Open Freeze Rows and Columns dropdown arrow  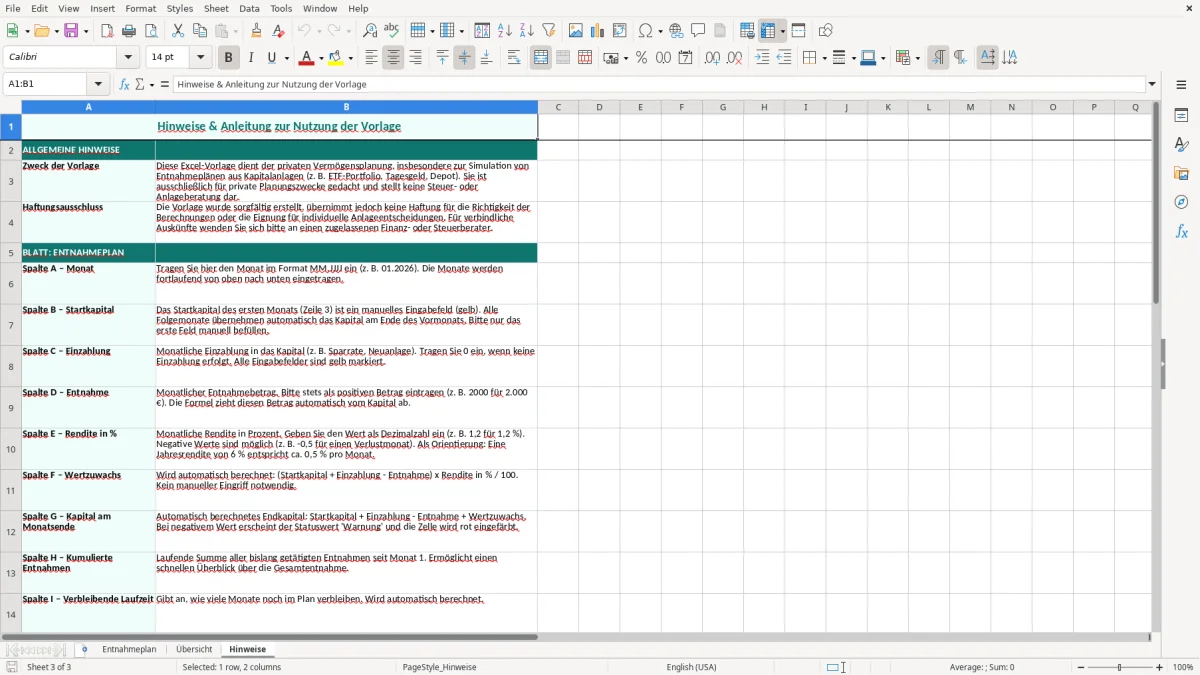[783, 31]
